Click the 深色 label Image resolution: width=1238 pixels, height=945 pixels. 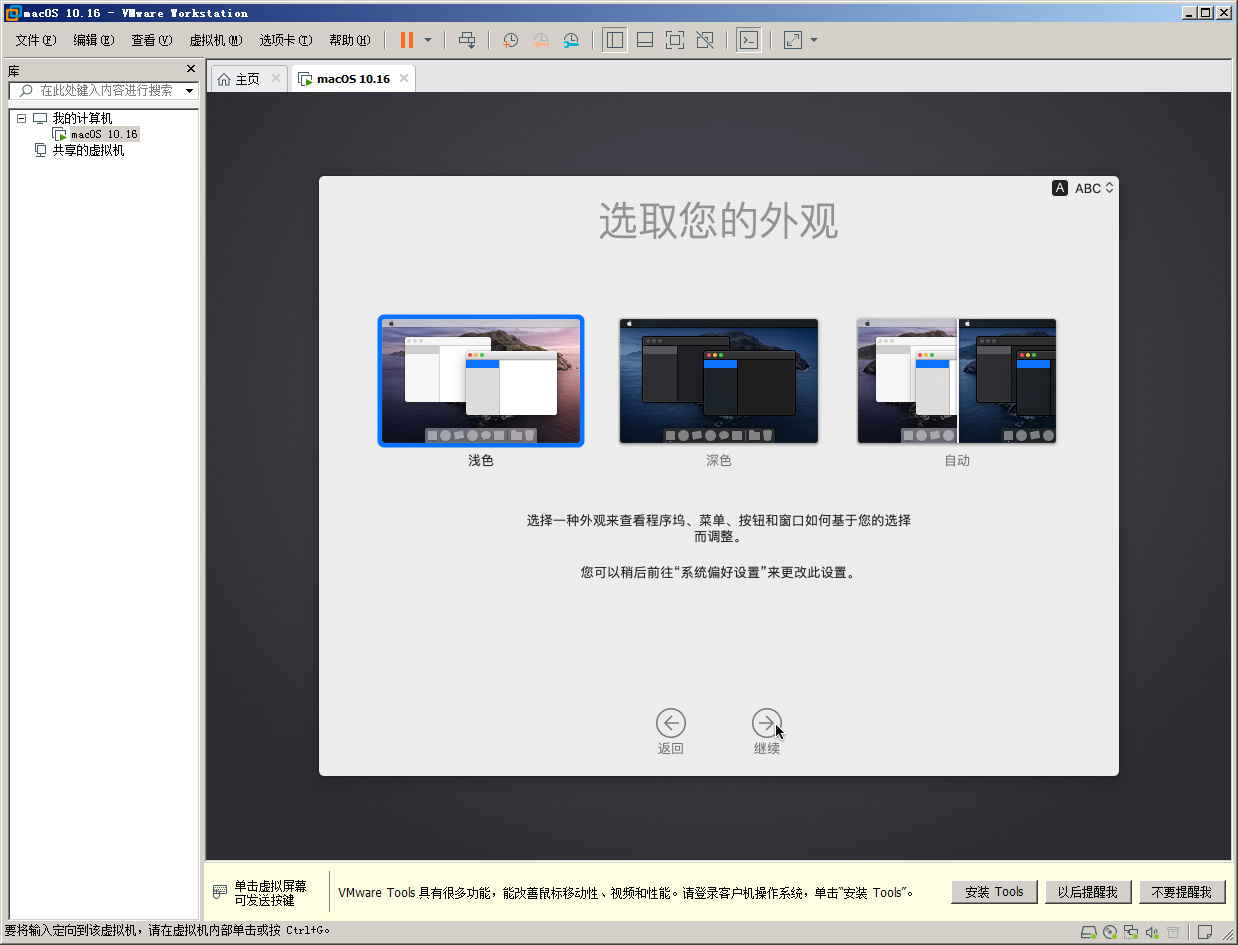(x=719, y=461)
